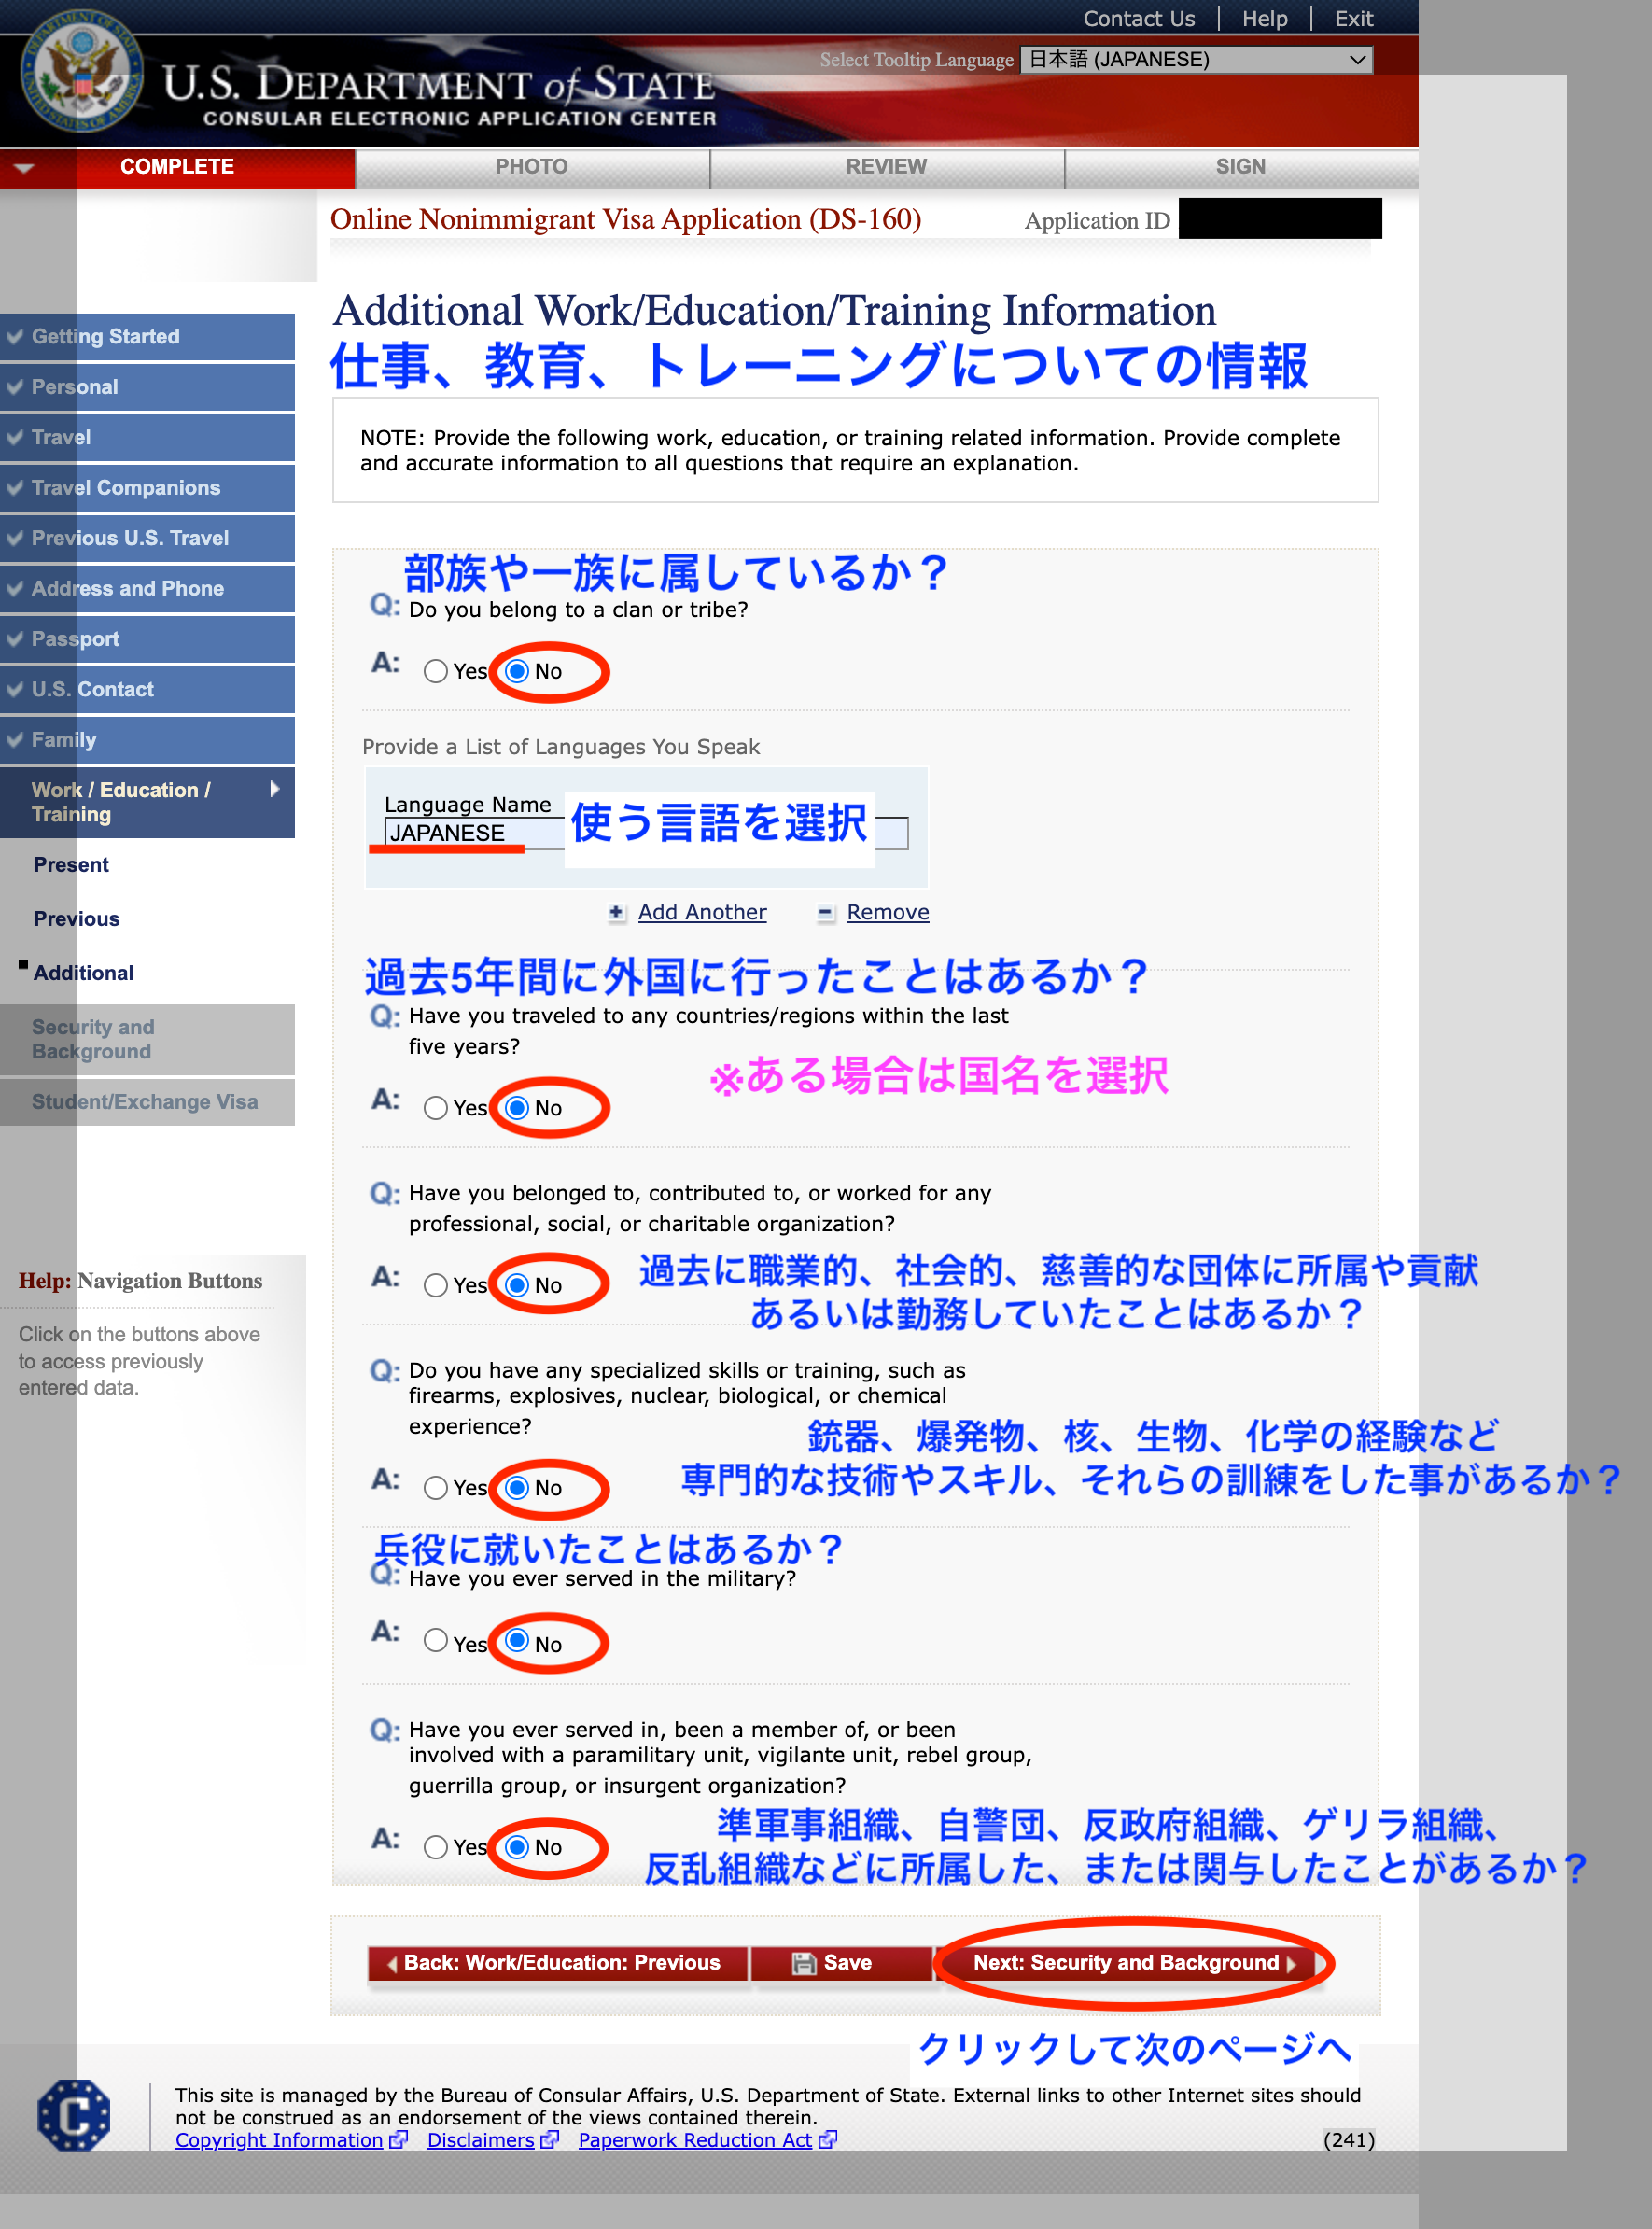The width and height of the screenshot is (1652, 2229).
Task: Select Yes for clan or tribe question
Action: pos(435,671)
